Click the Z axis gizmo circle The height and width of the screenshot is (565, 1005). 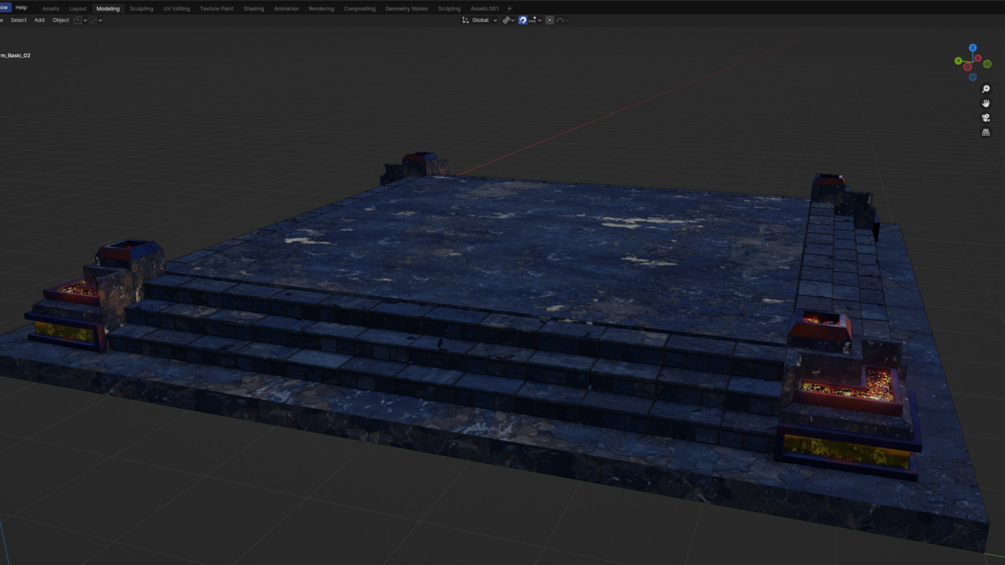pos(973,48)
